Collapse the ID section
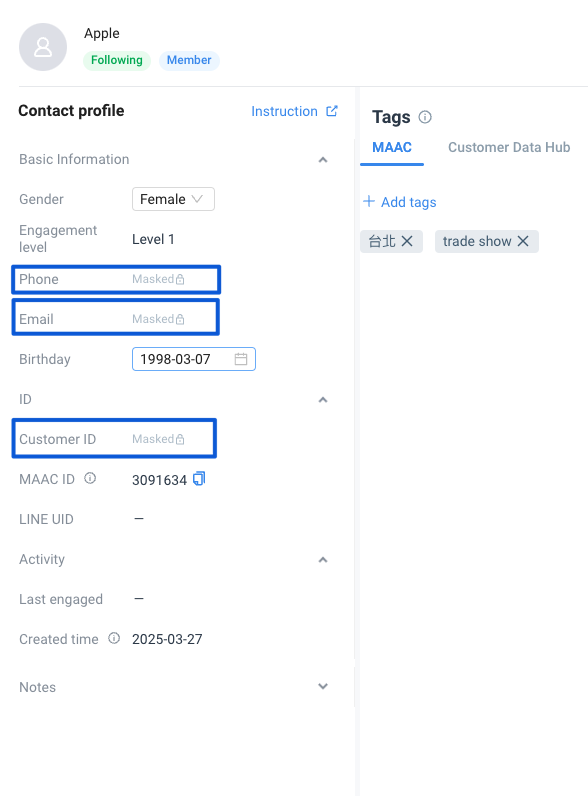 point(322,400)
